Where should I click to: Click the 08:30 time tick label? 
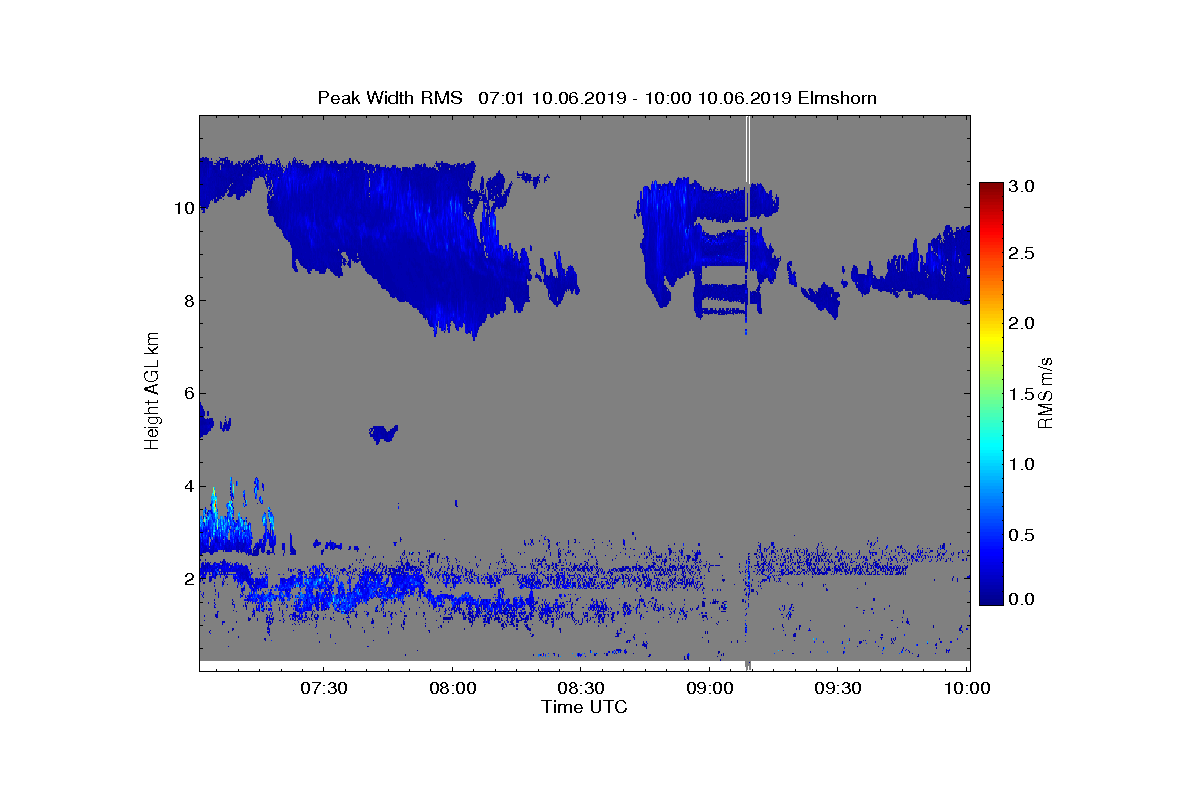pyautogui.click(x=580, y=688)
